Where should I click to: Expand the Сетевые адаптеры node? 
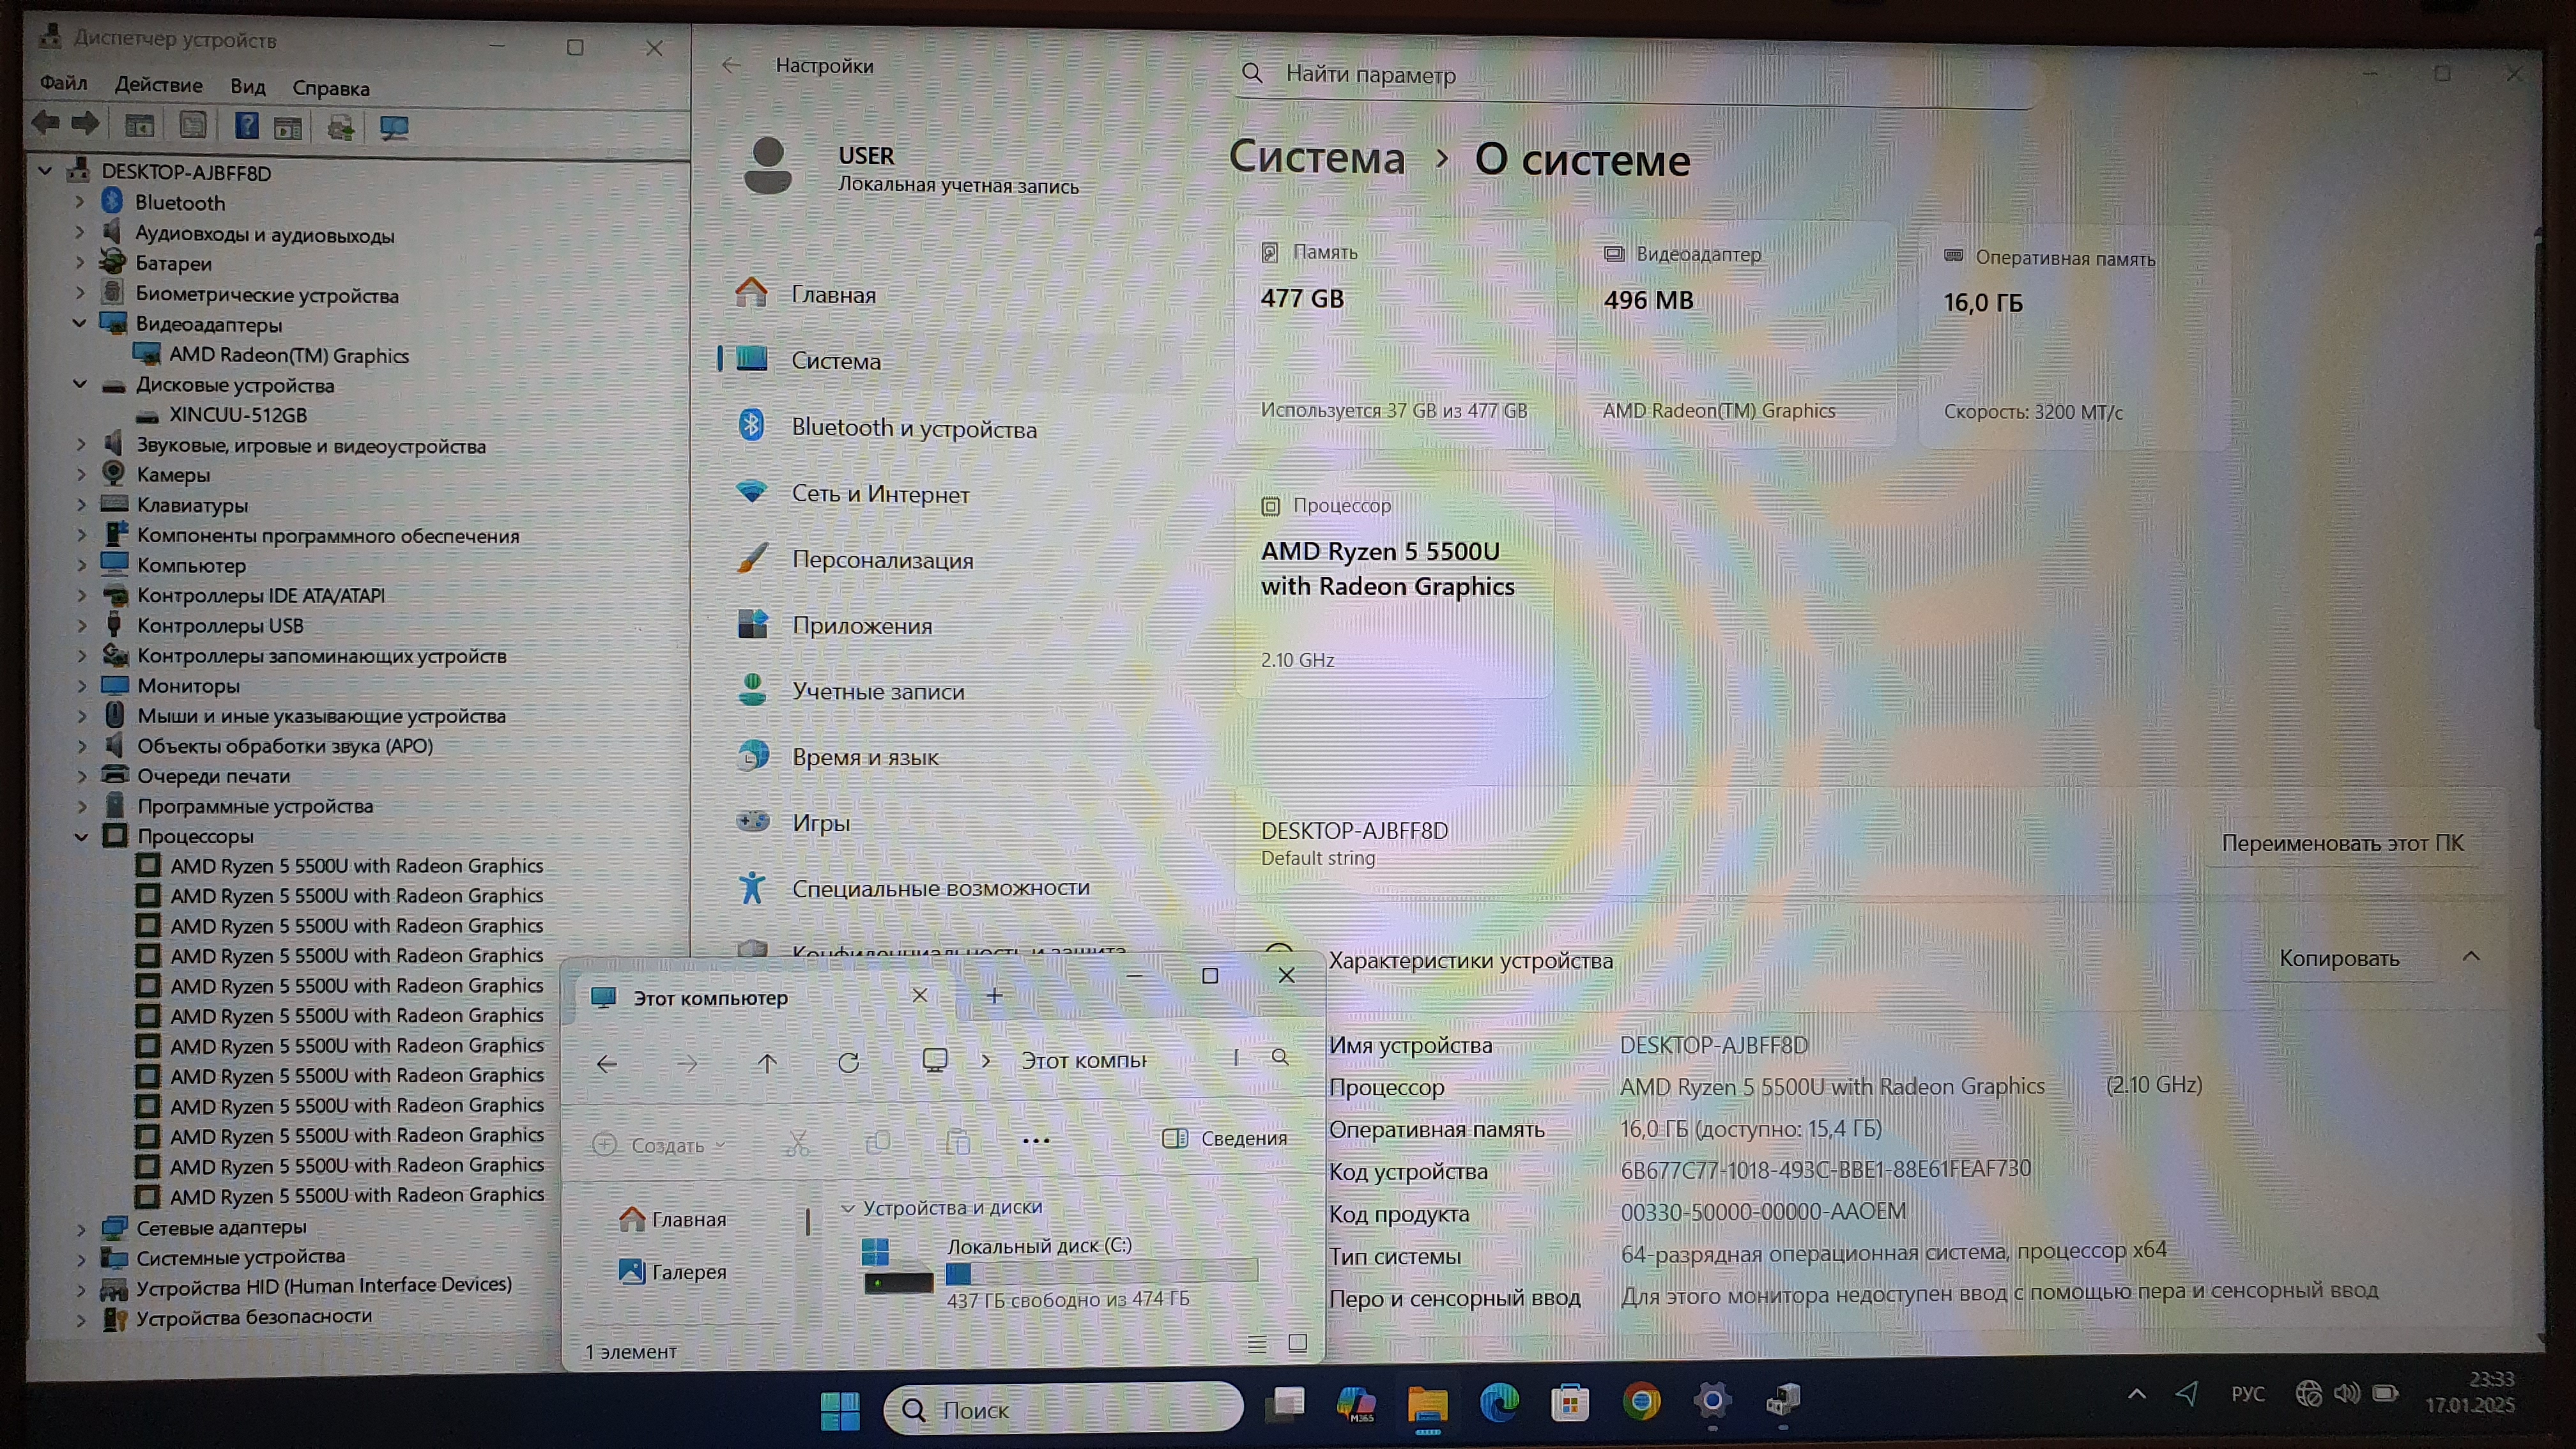(x=81, y=1228)
